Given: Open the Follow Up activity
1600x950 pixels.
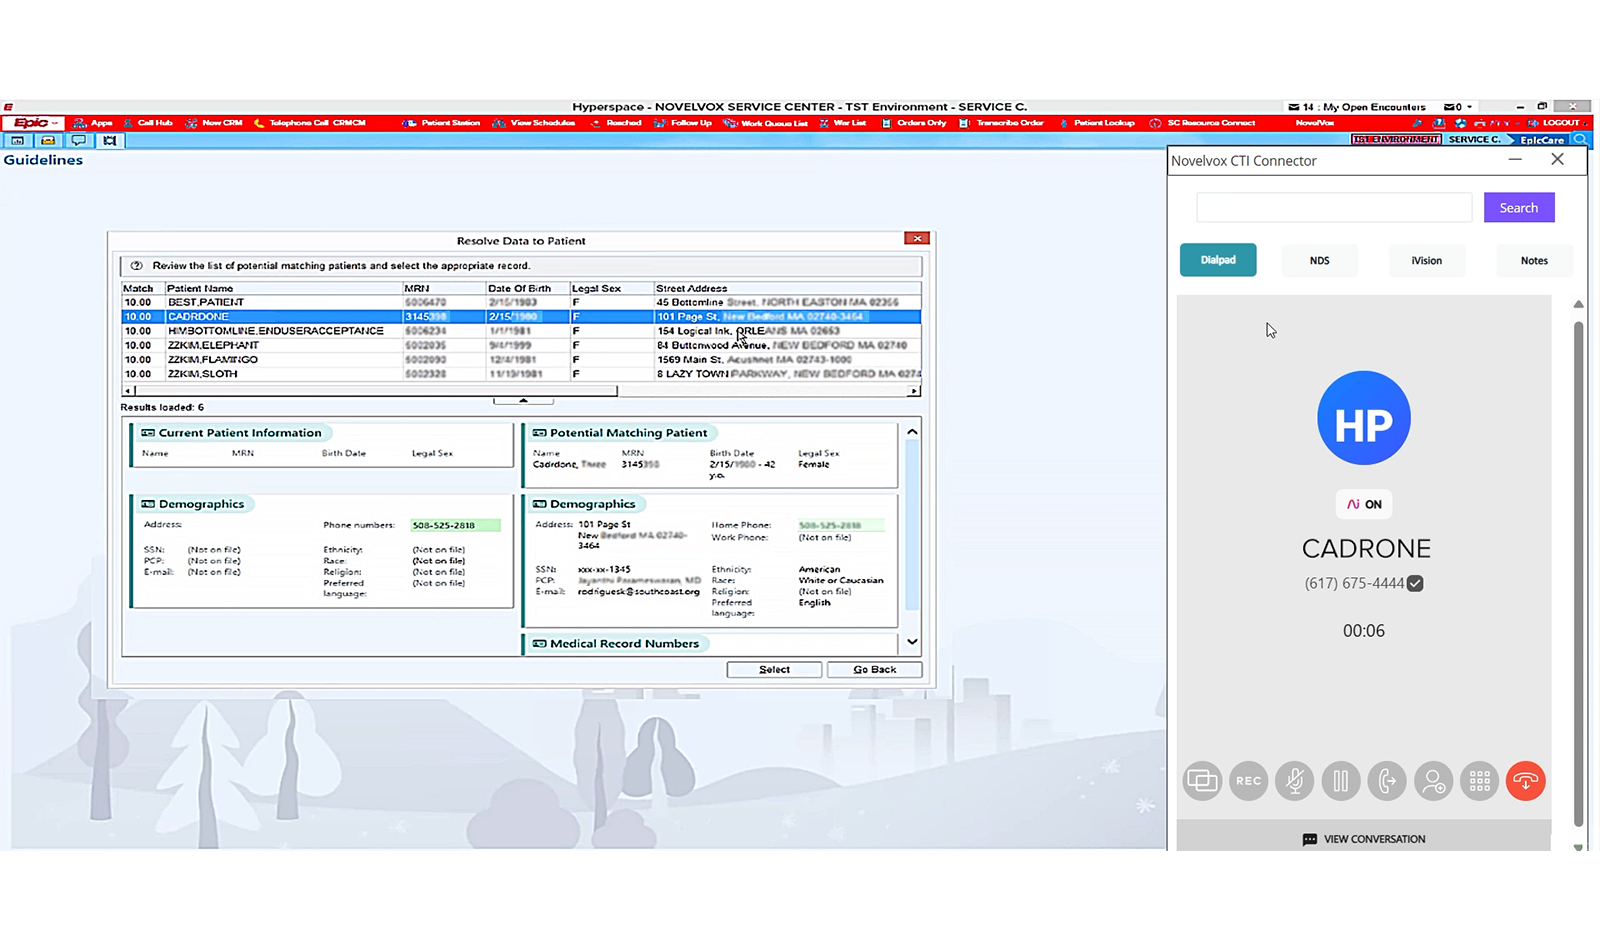Looking at the screenshot, I should click(683, 123).
